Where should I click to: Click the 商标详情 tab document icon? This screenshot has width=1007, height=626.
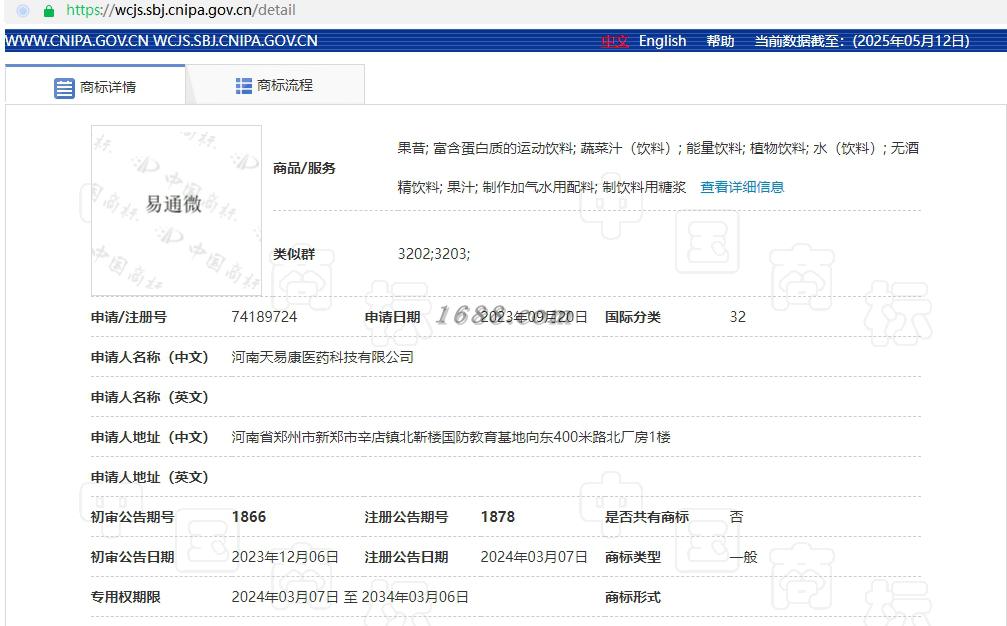[64, 88]
